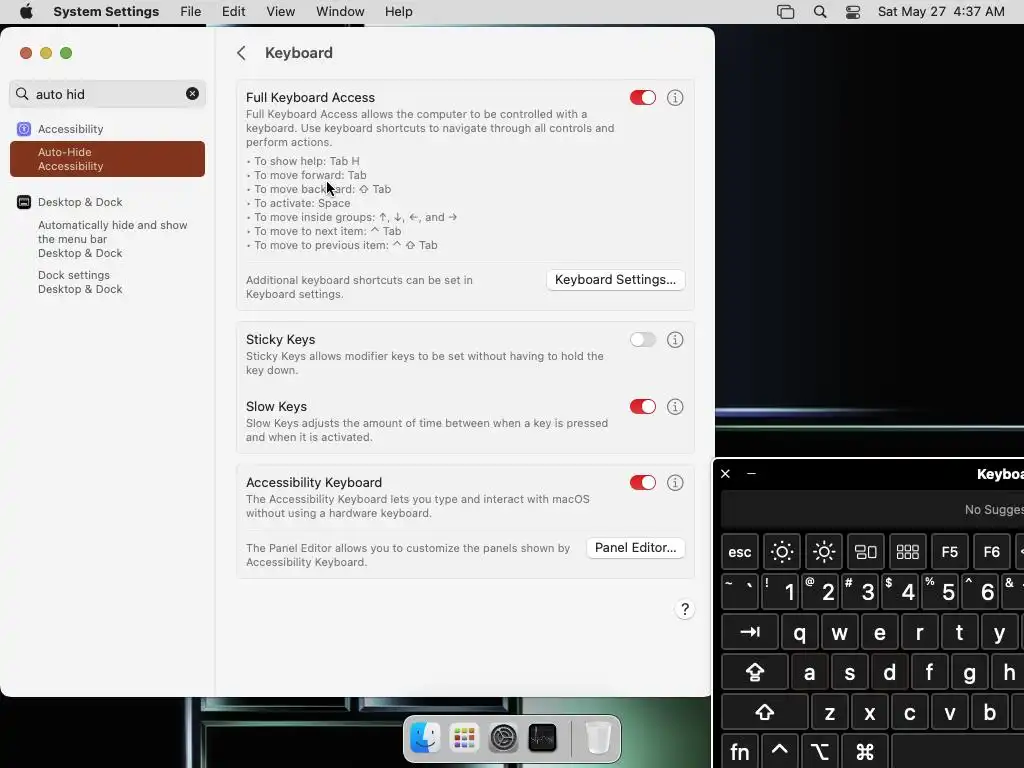Open info for Accessibility Keyboard
This screenshot has height=768, width=1024.
click(x=675, y=483)
